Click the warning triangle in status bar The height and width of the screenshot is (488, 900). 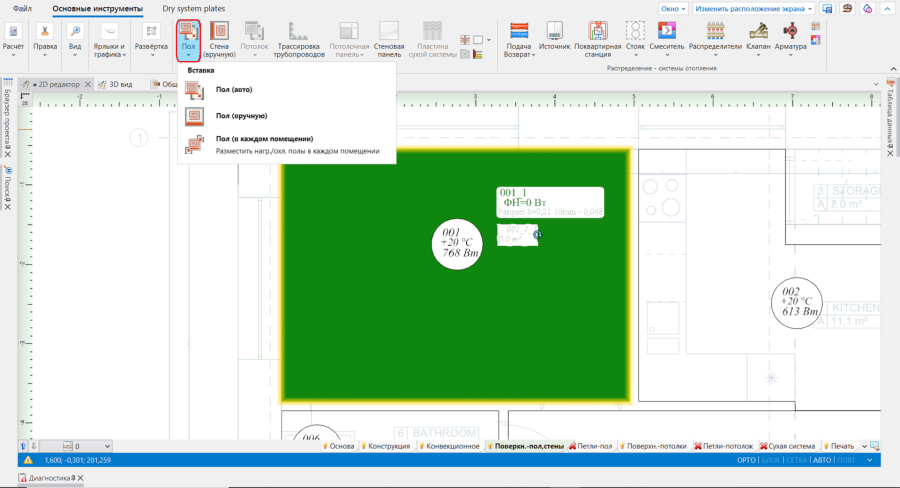28,460
